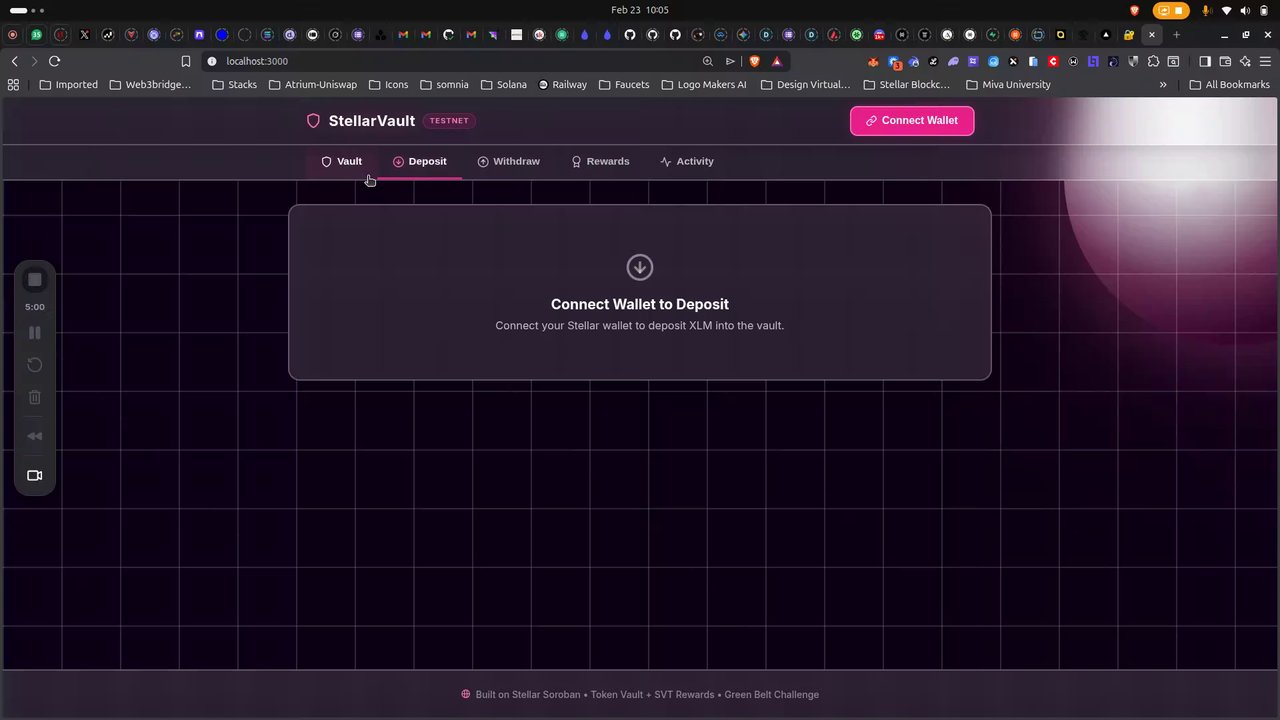Click the deposit down-arrow circle icon
The image size is (1280, 720).
pos(640,267)
